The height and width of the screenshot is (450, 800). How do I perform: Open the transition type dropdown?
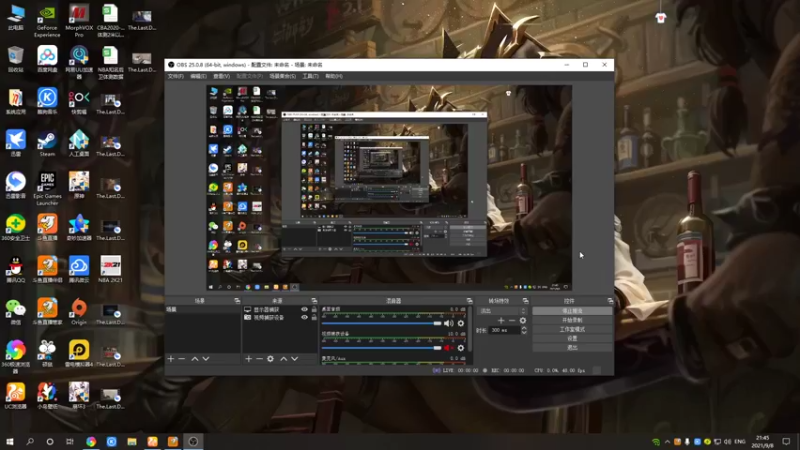click(502, 311)
